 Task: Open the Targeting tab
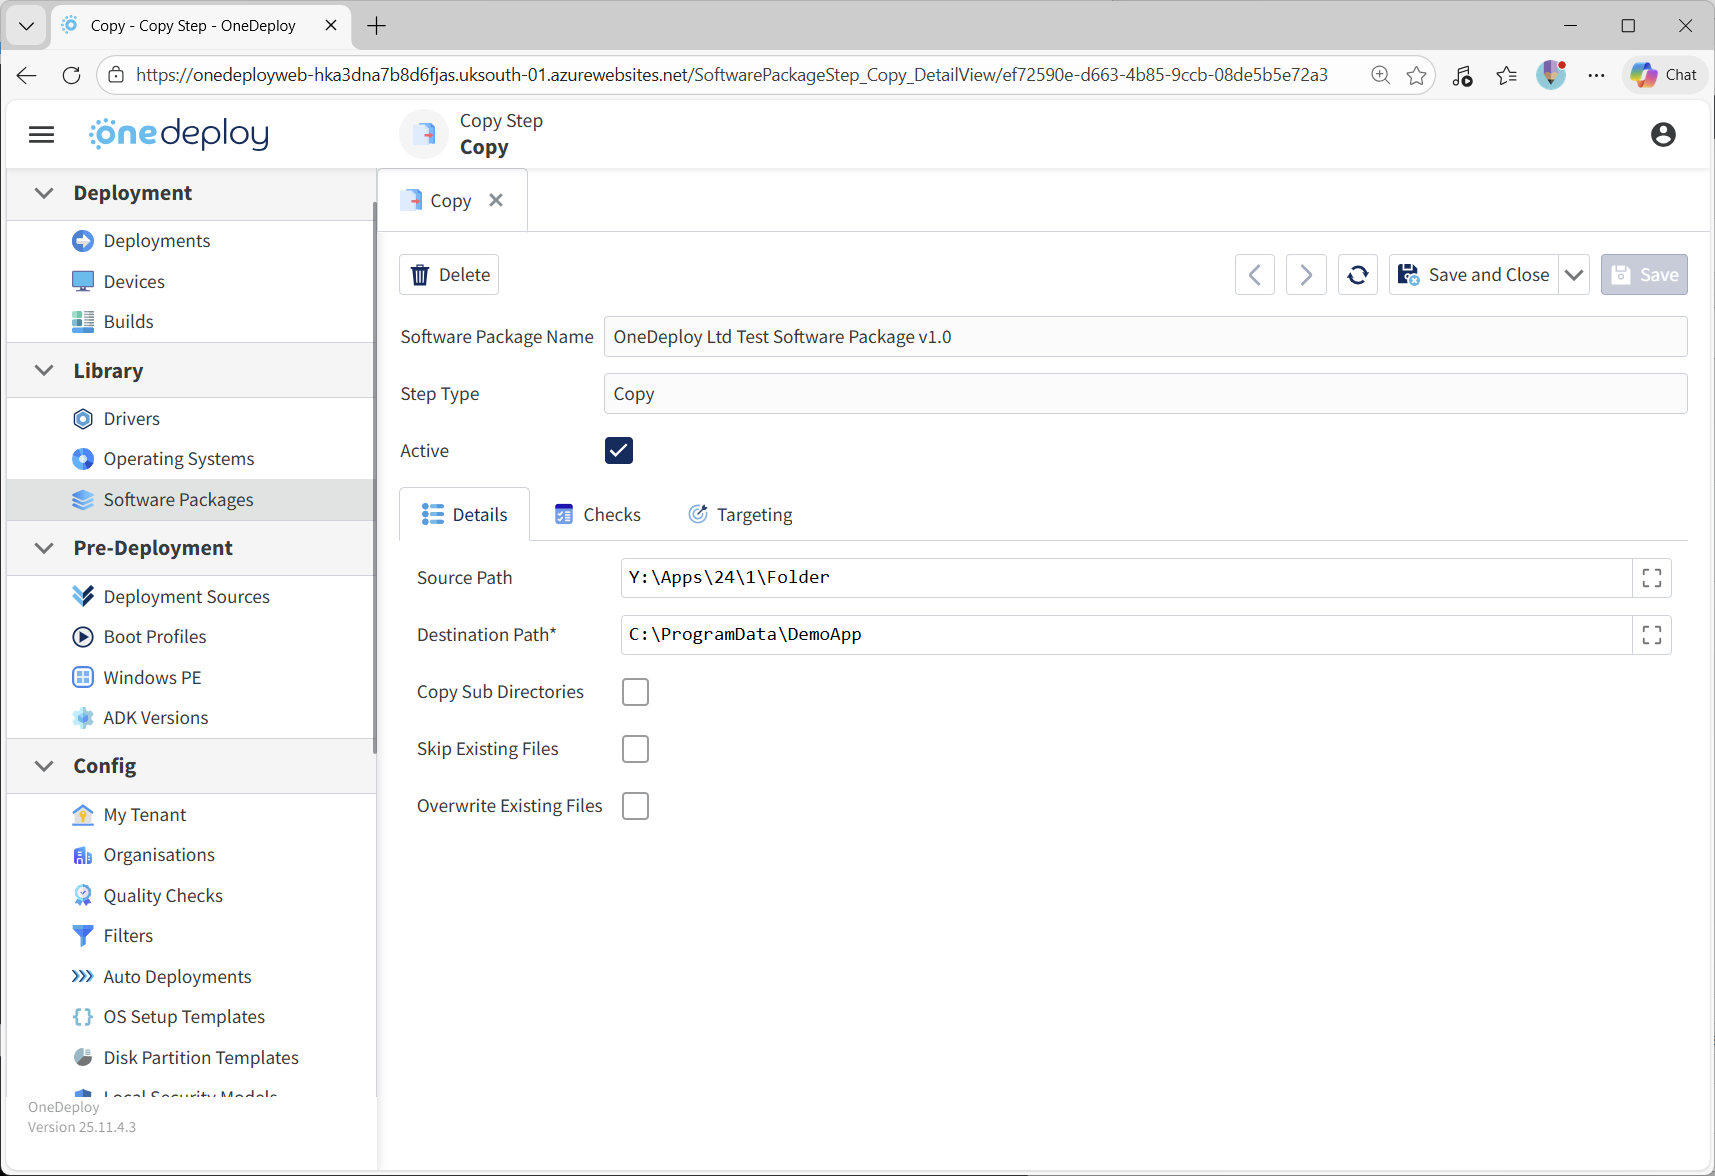[x=740, y=515]
